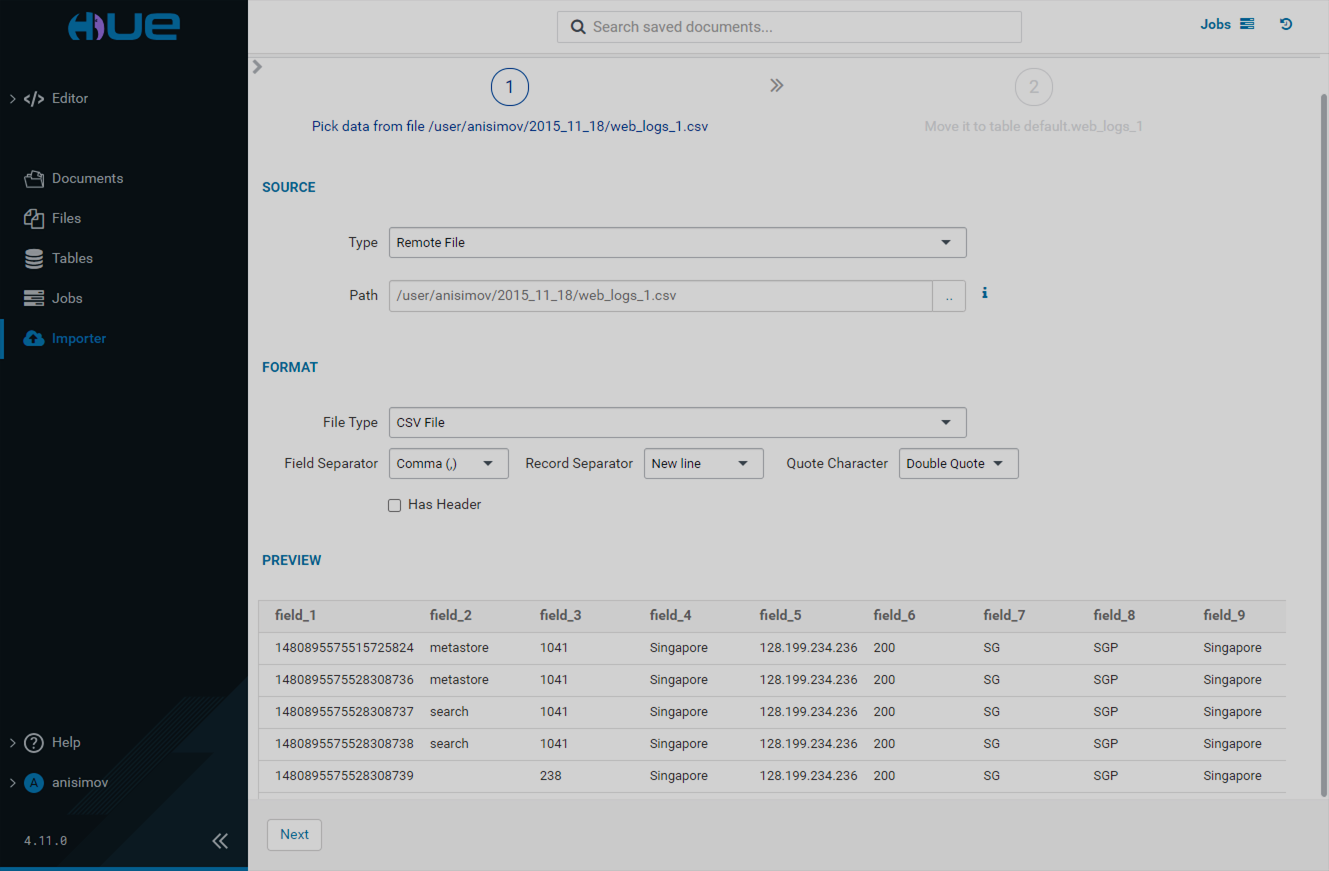Open the File Type CSV File dropdown
The width and height of the screenshot is (1329, 871).
click(677, 422)
